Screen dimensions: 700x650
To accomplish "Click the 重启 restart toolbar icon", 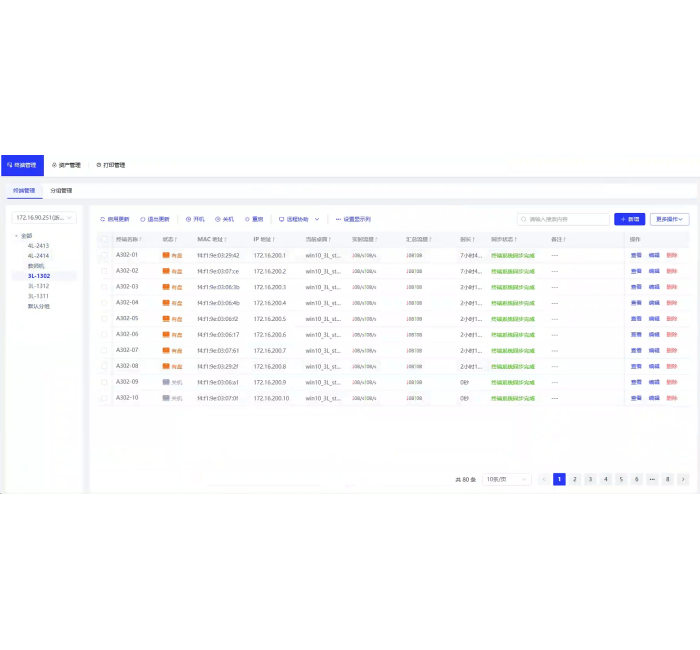I will click(246, 219).
